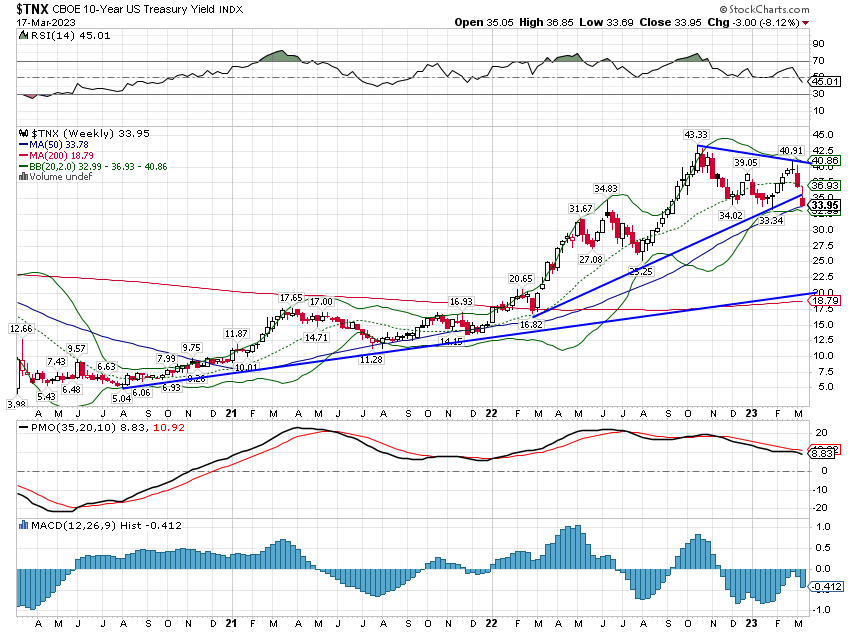The height and width of the screenshot is (633, 850).
Task: Click the bold 33.95 last-price tag on right axis
Action: [x=825, y=205]
